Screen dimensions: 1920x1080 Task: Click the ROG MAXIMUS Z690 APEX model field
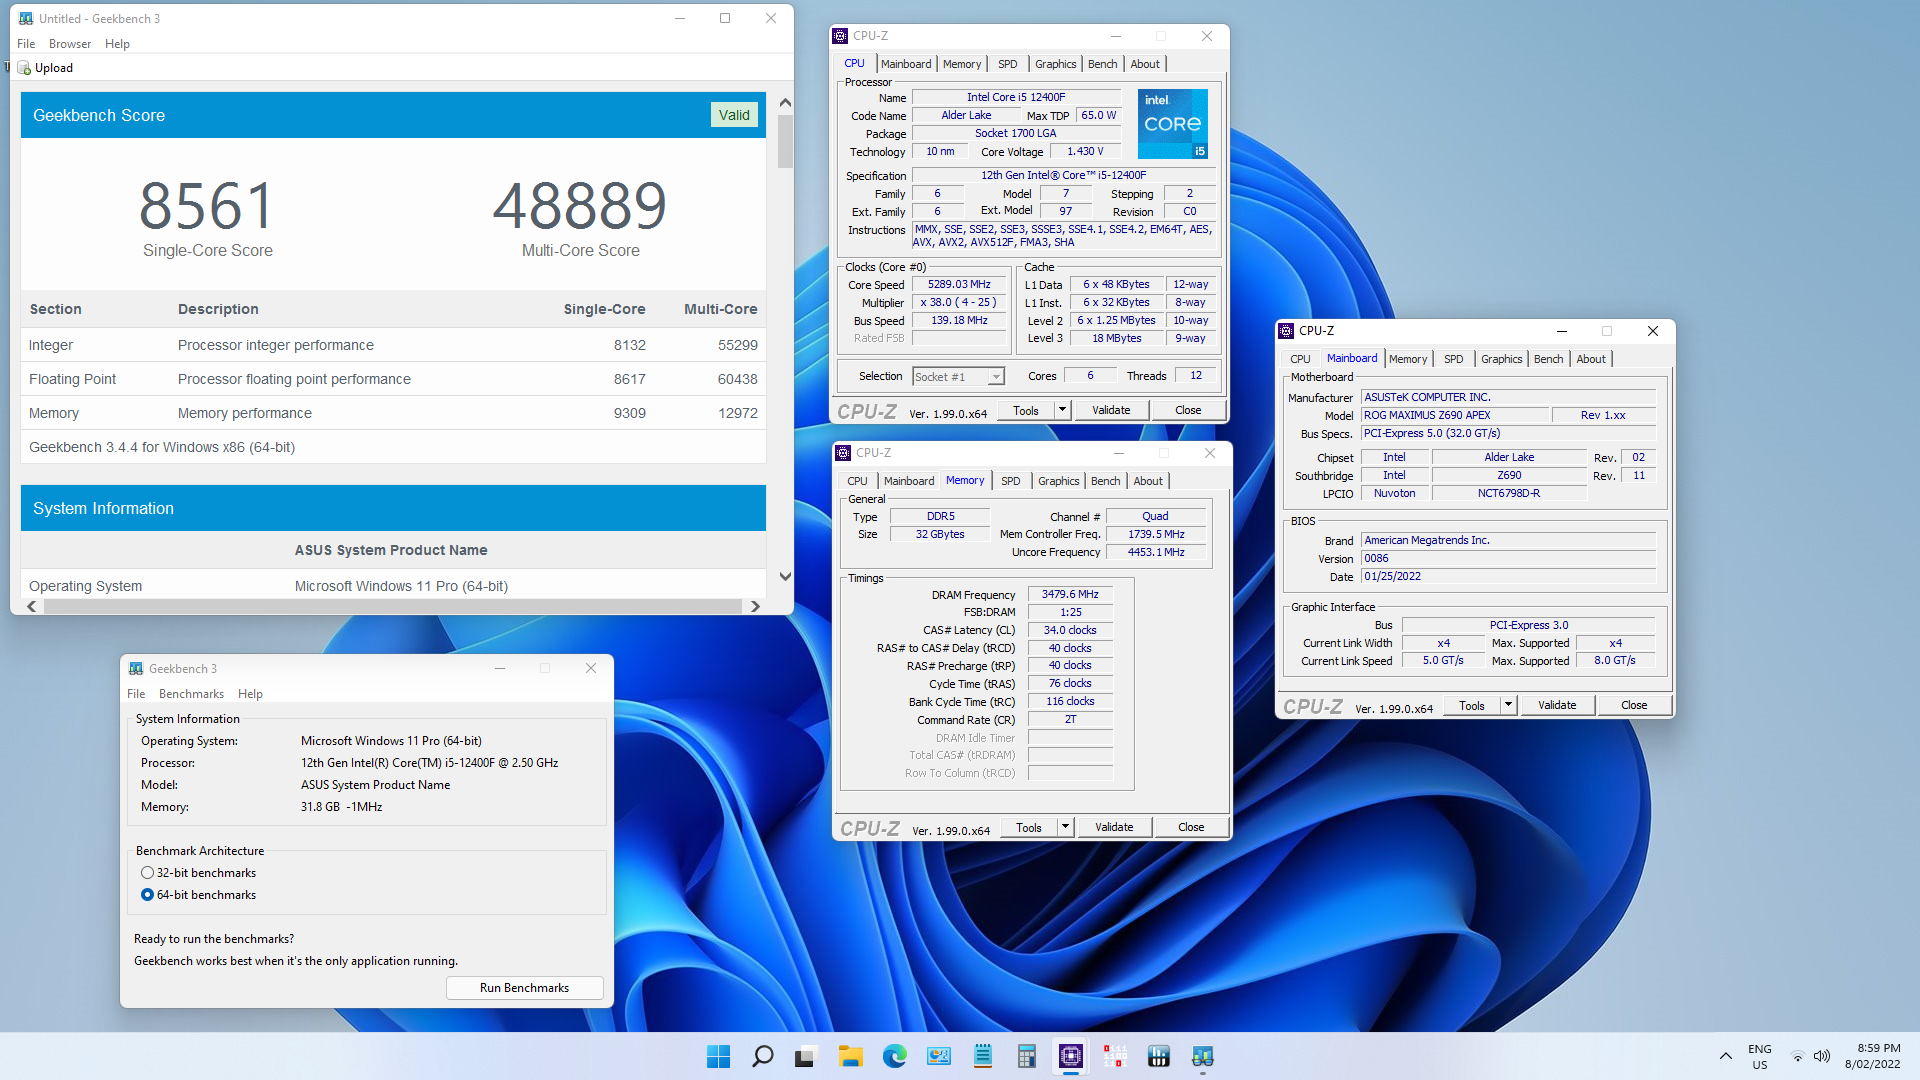coord(1454,415)
